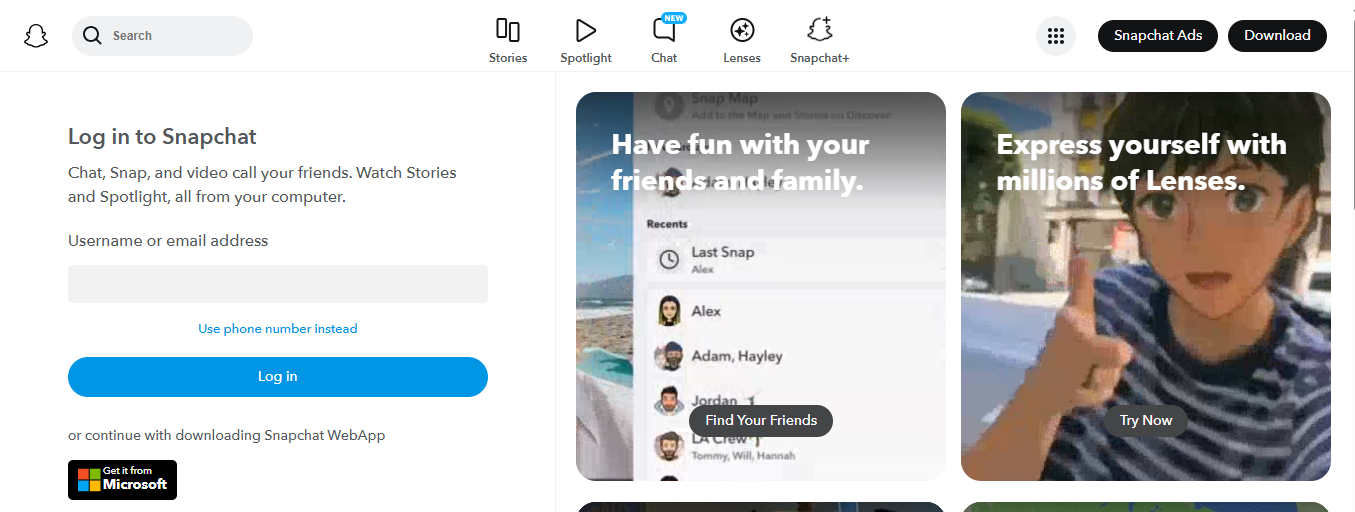Screen dimensions: 1355x512
Task: Click the Try Now button
Action: pyautogui.click(x=1146, y=420)
